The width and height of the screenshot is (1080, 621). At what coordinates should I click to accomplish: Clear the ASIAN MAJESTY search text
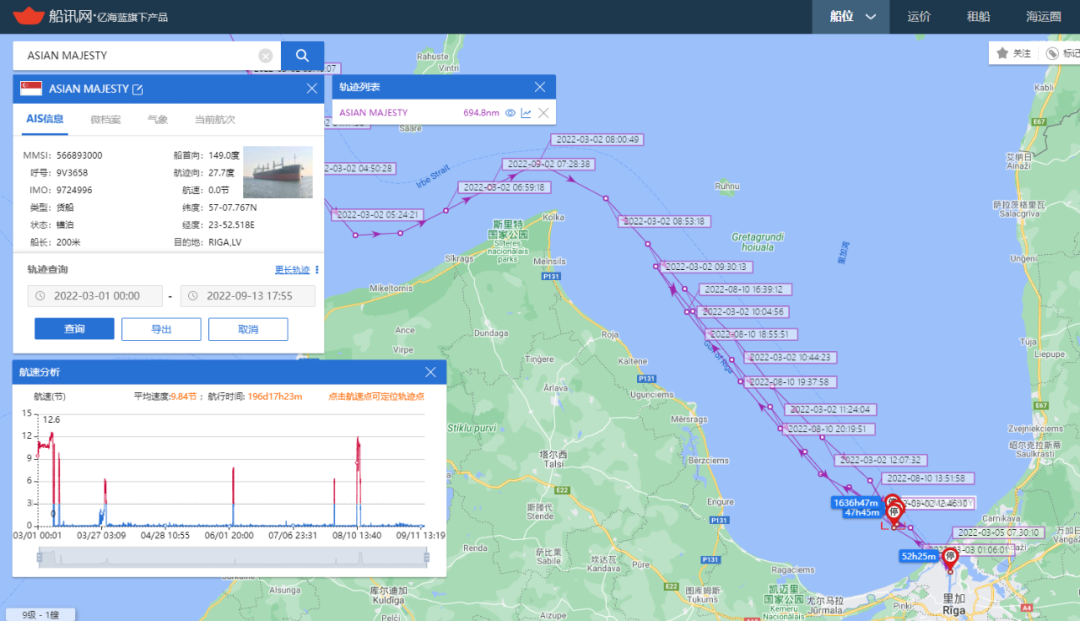tap(266, 56)
